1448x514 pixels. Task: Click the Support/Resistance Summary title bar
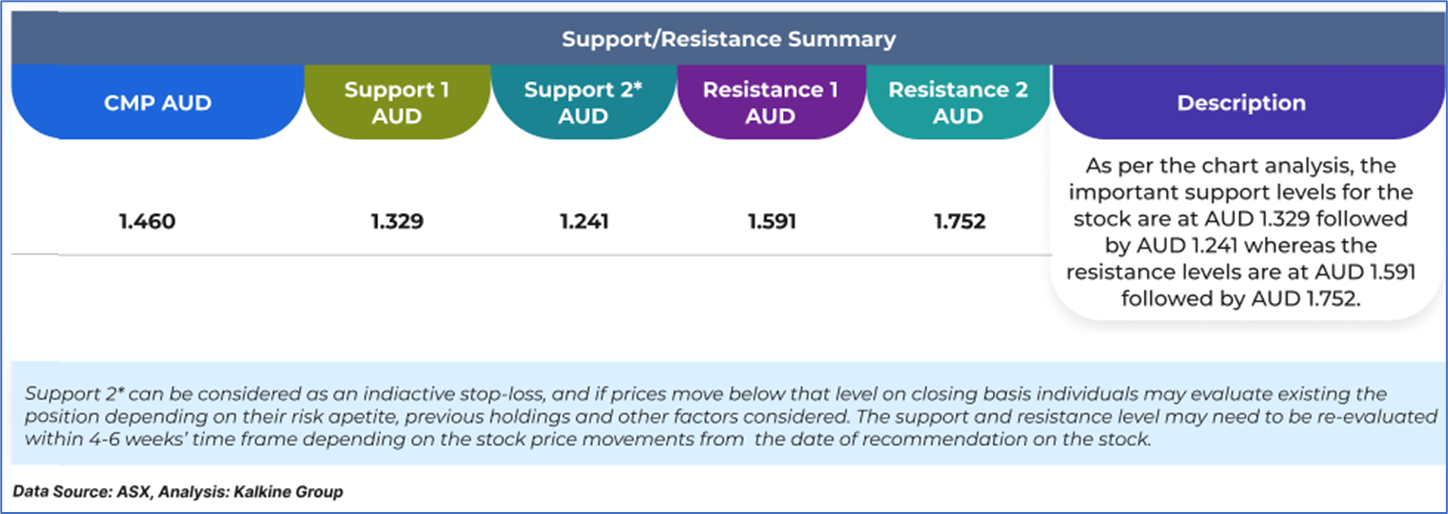coord(727,40)
